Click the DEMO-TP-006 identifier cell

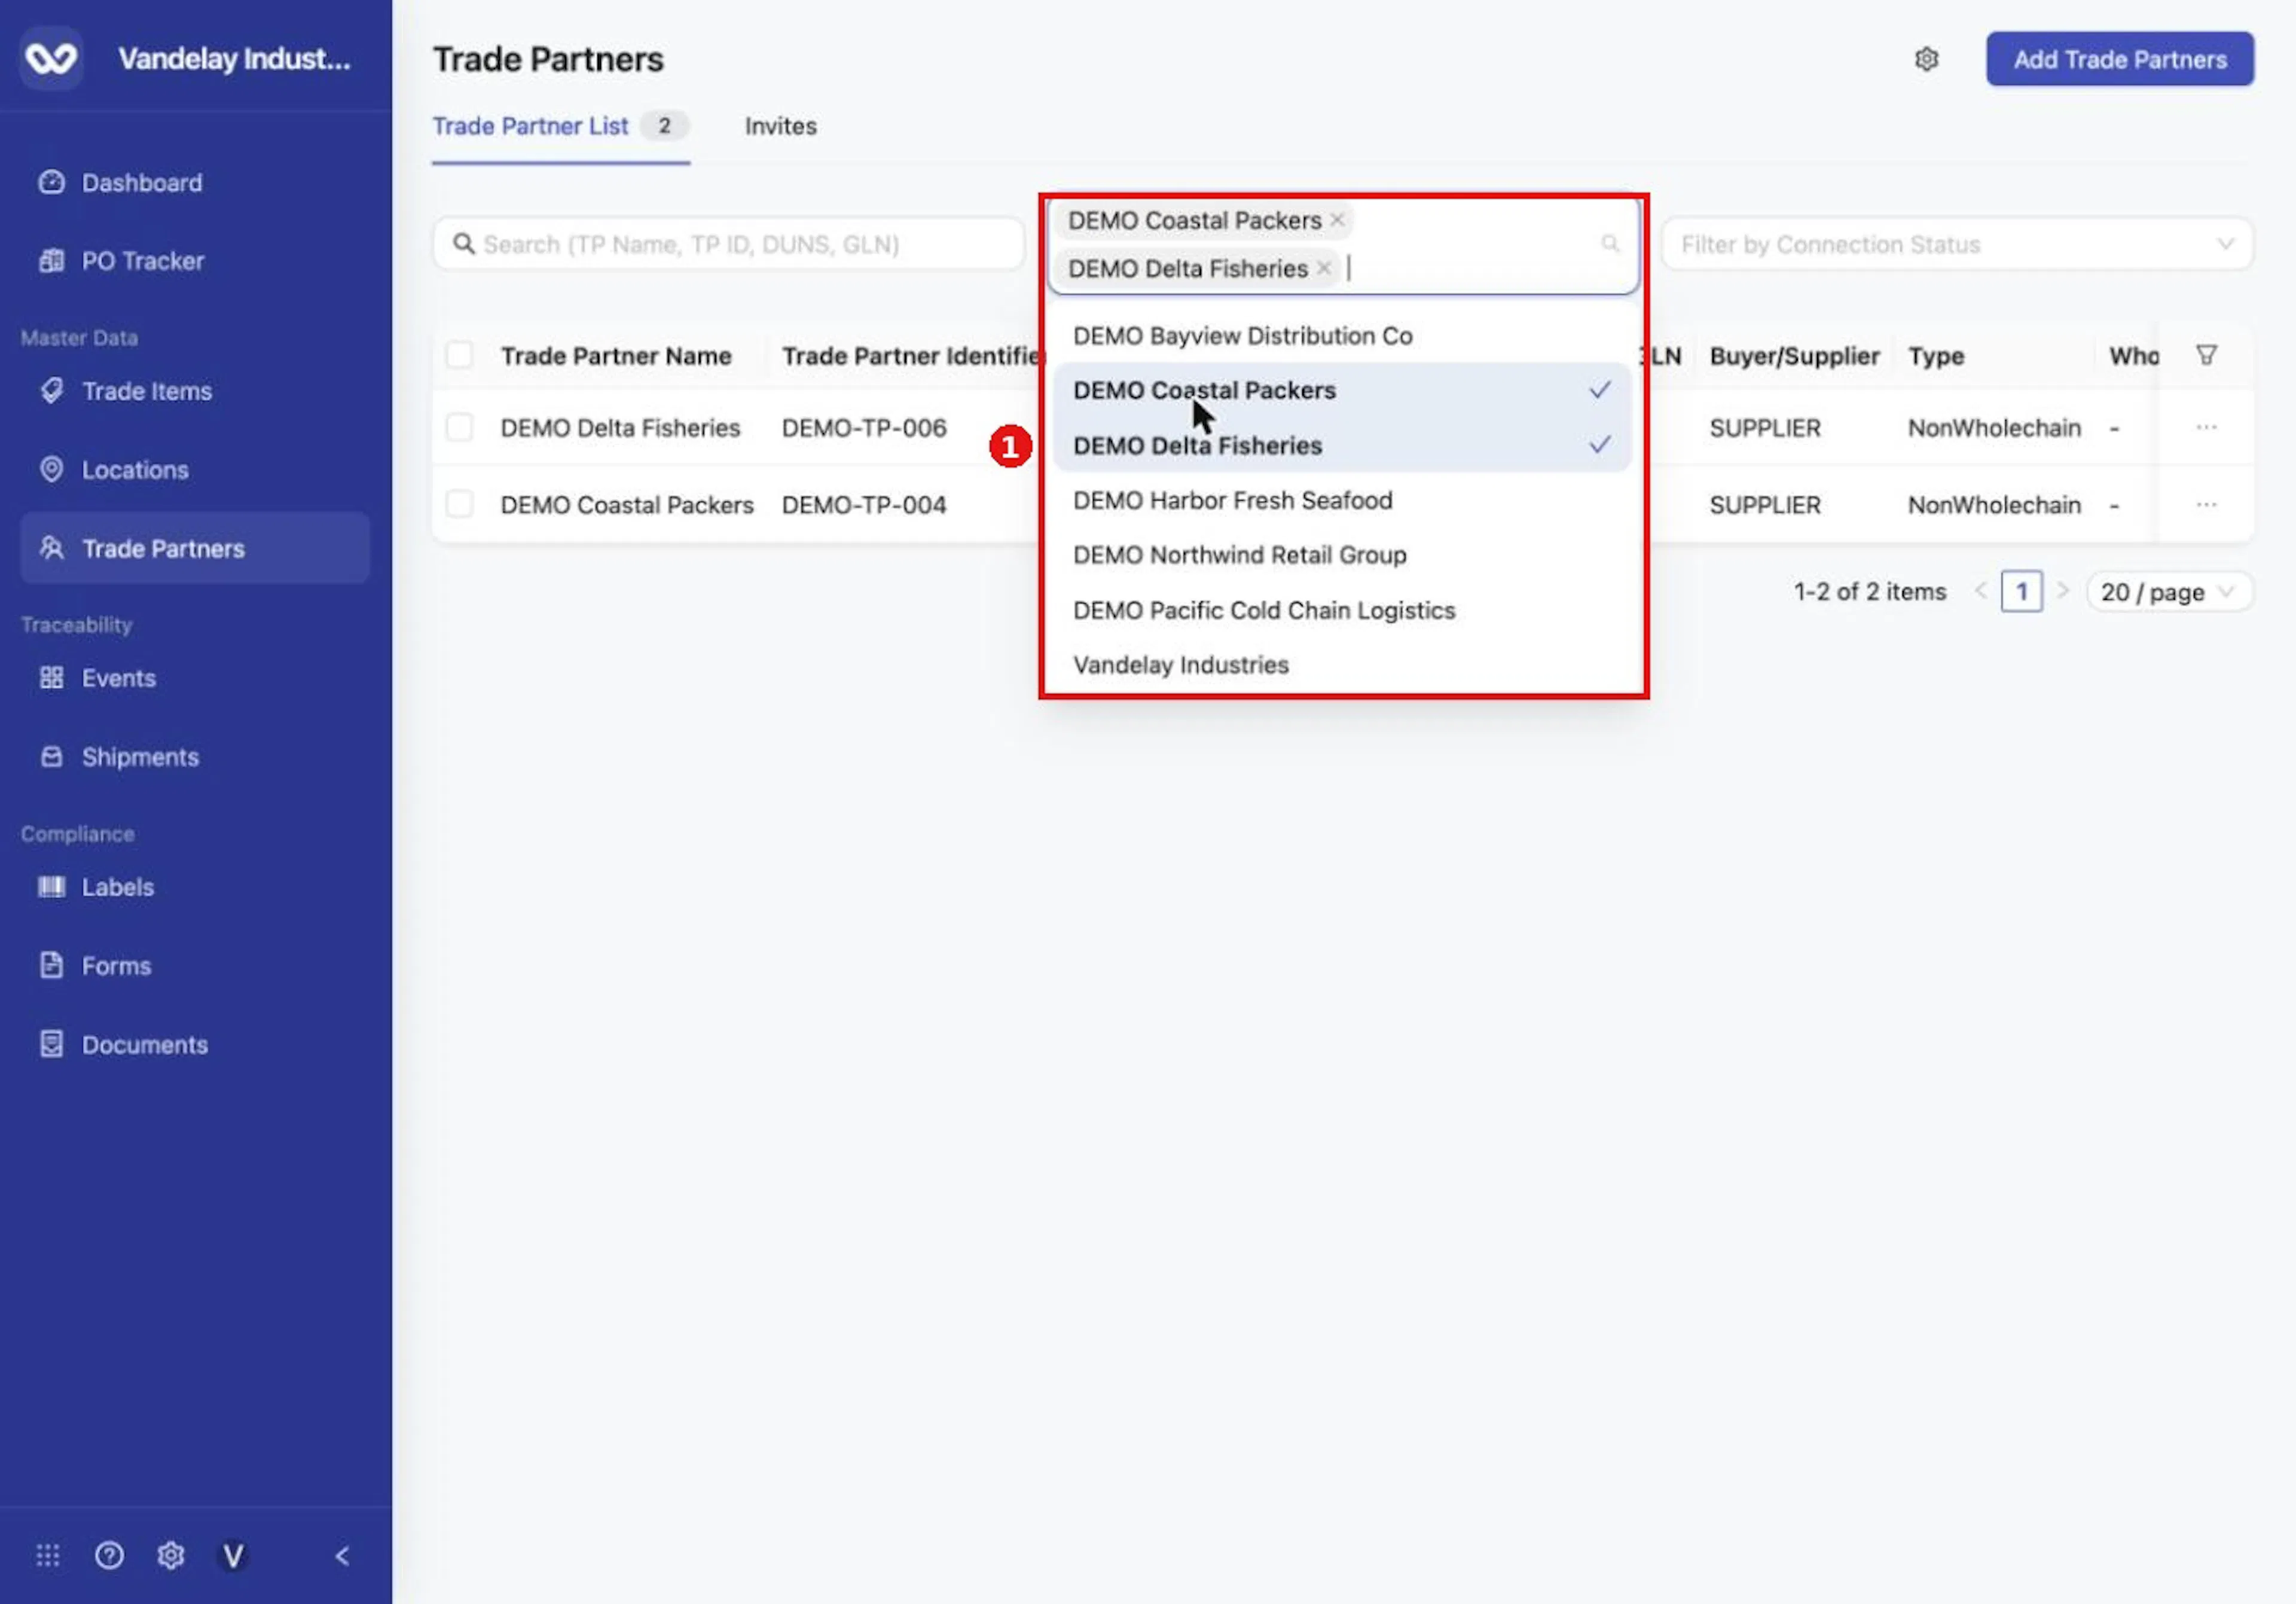point(864,427)
